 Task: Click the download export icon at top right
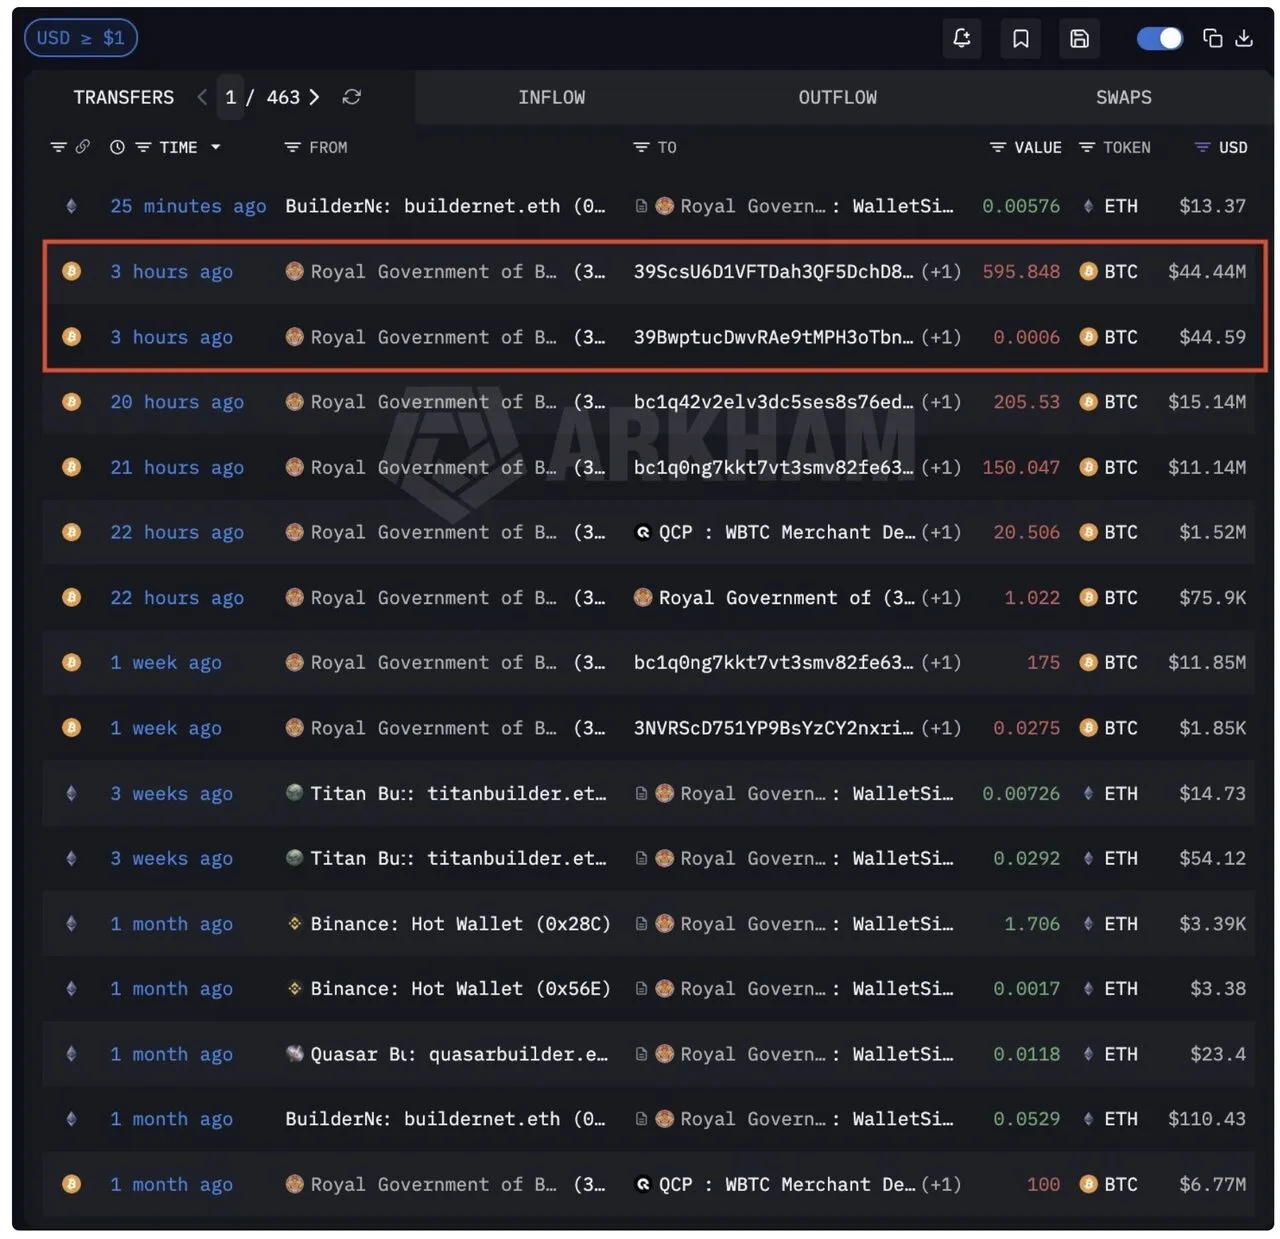1245,38
